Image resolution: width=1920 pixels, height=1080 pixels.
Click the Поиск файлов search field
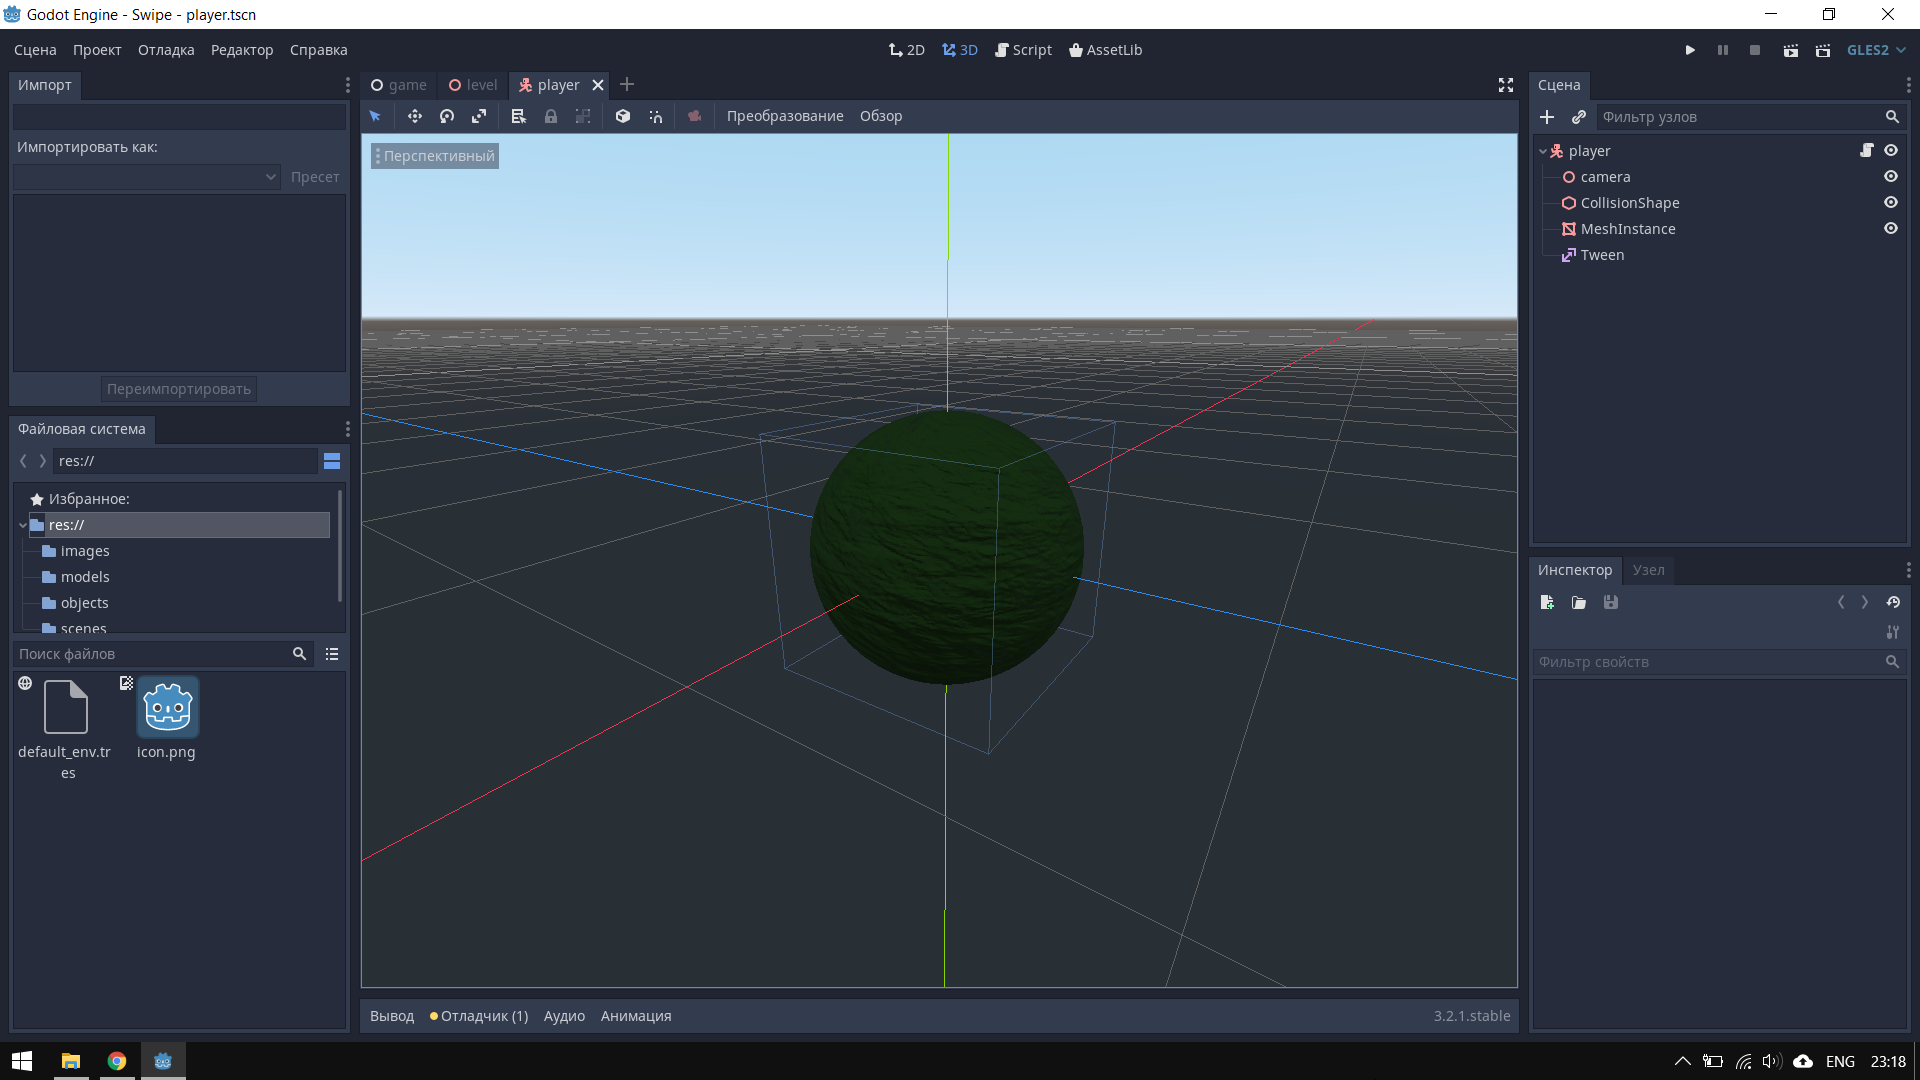pos(150,654)
